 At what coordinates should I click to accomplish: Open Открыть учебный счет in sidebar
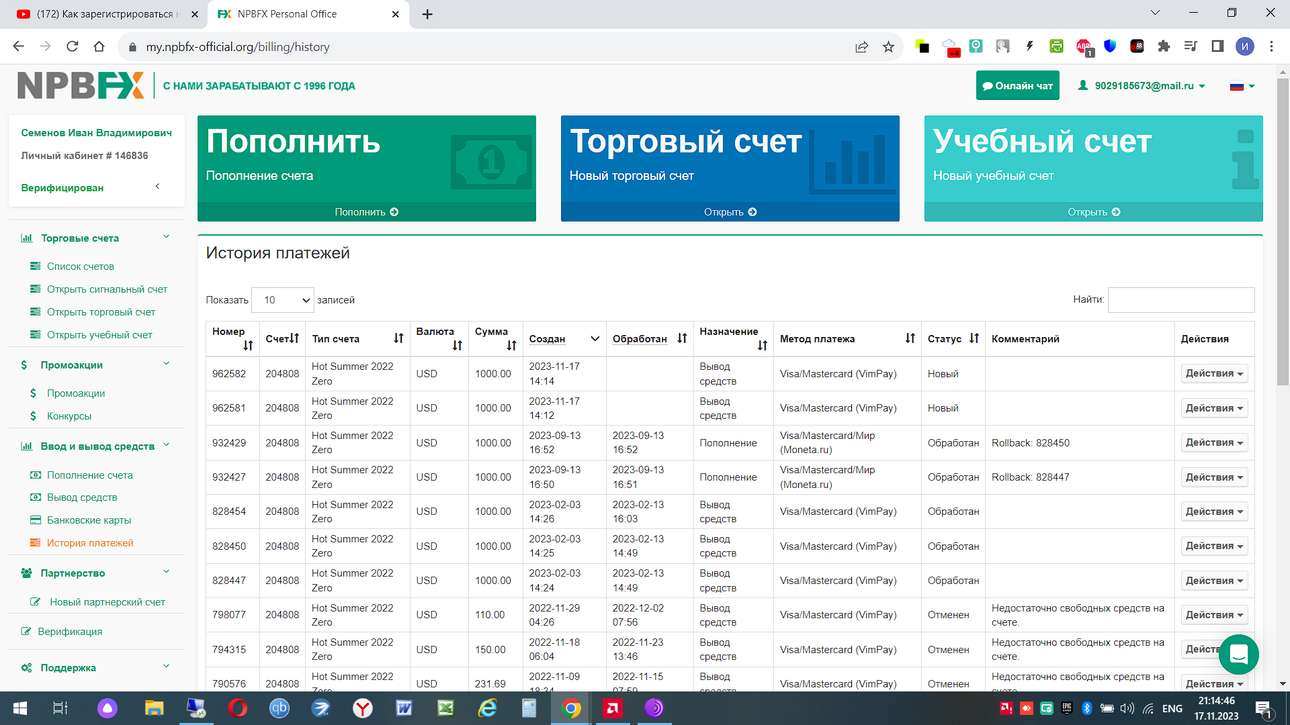click(99, 335)
